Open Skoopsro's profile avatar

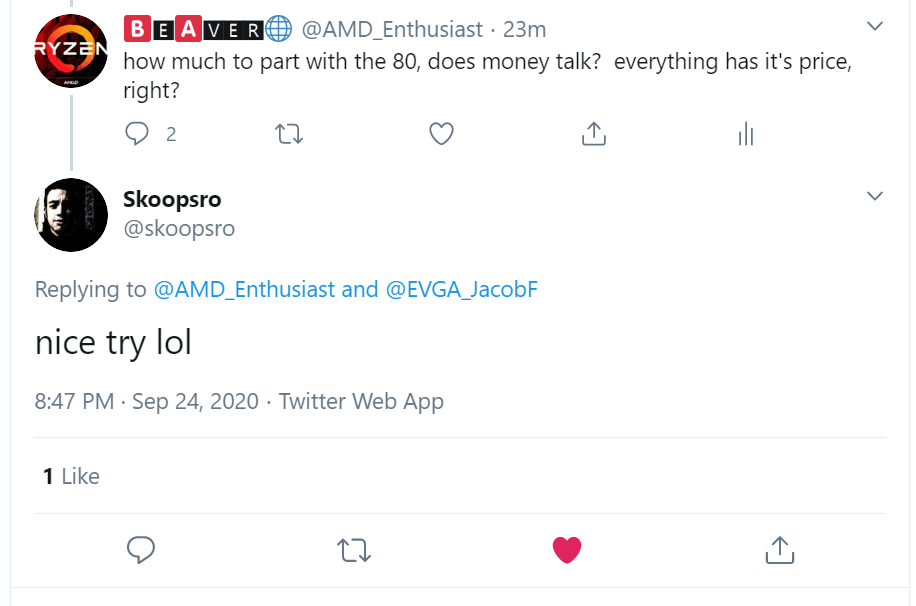71,215
